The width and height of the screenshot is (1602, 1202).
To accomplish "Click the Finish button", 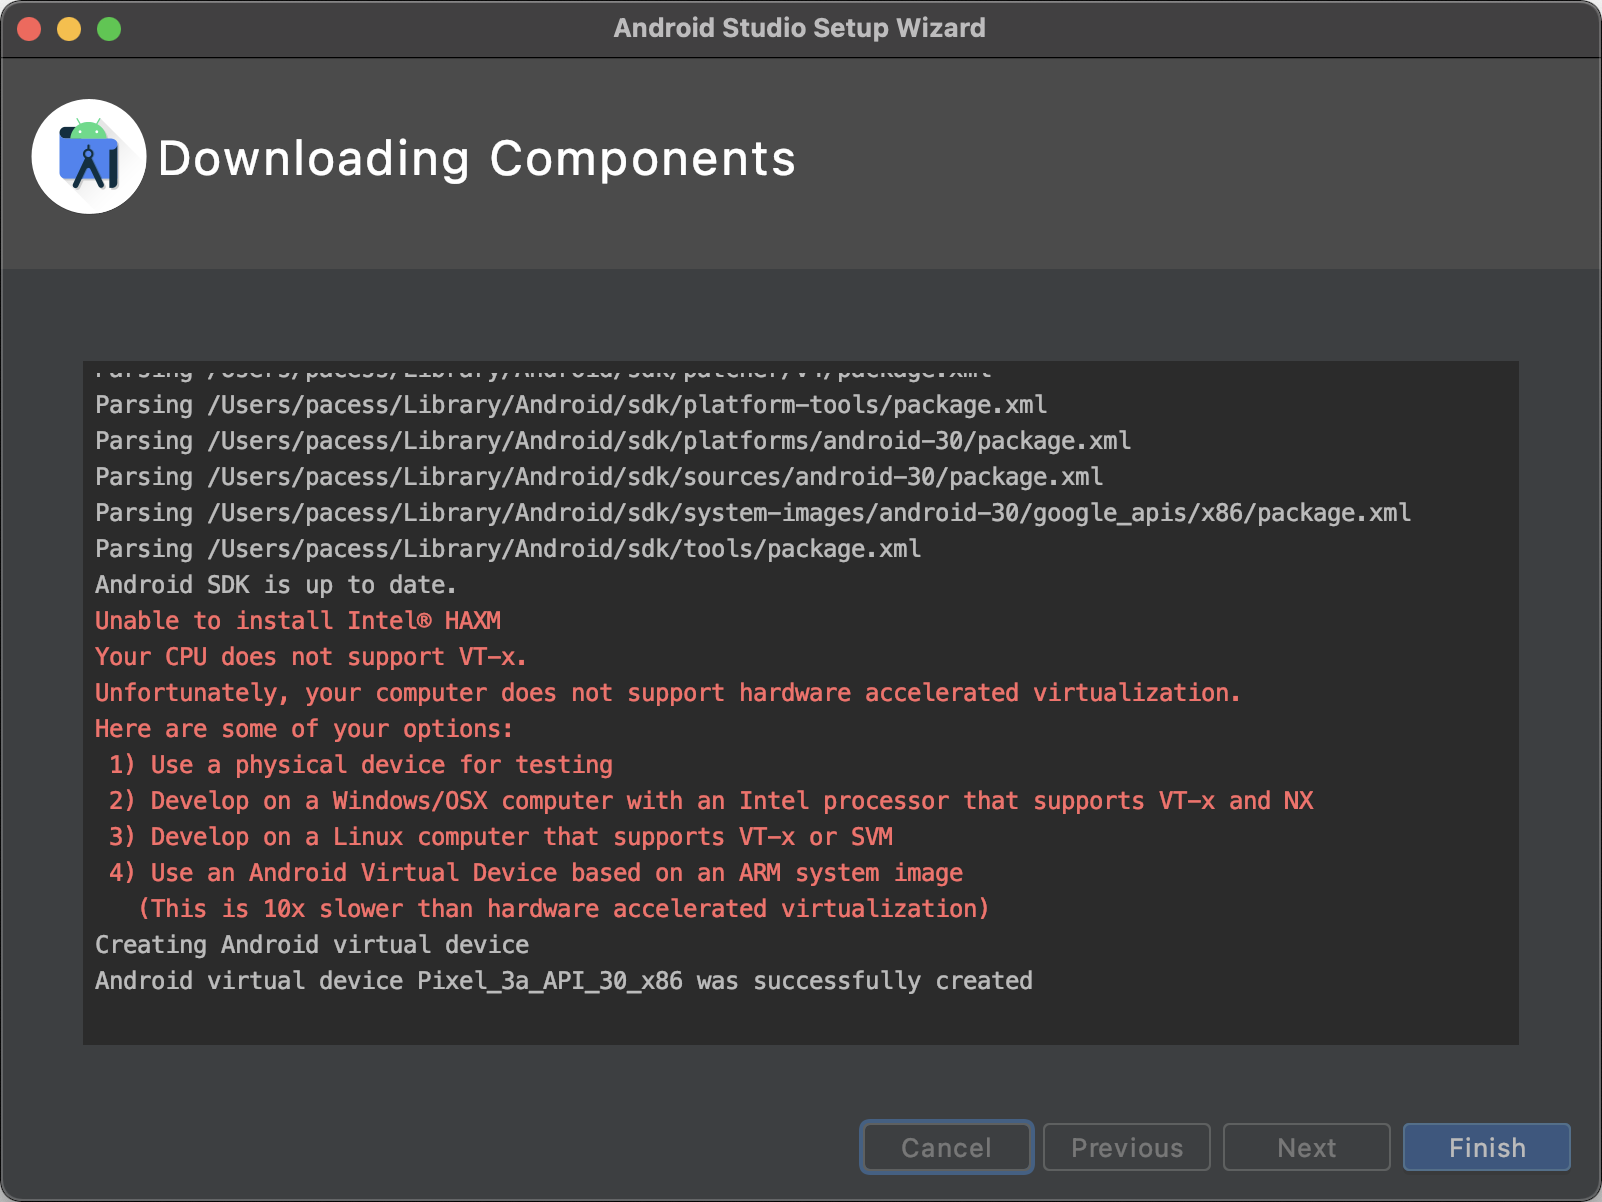I will point(1486,1147).
